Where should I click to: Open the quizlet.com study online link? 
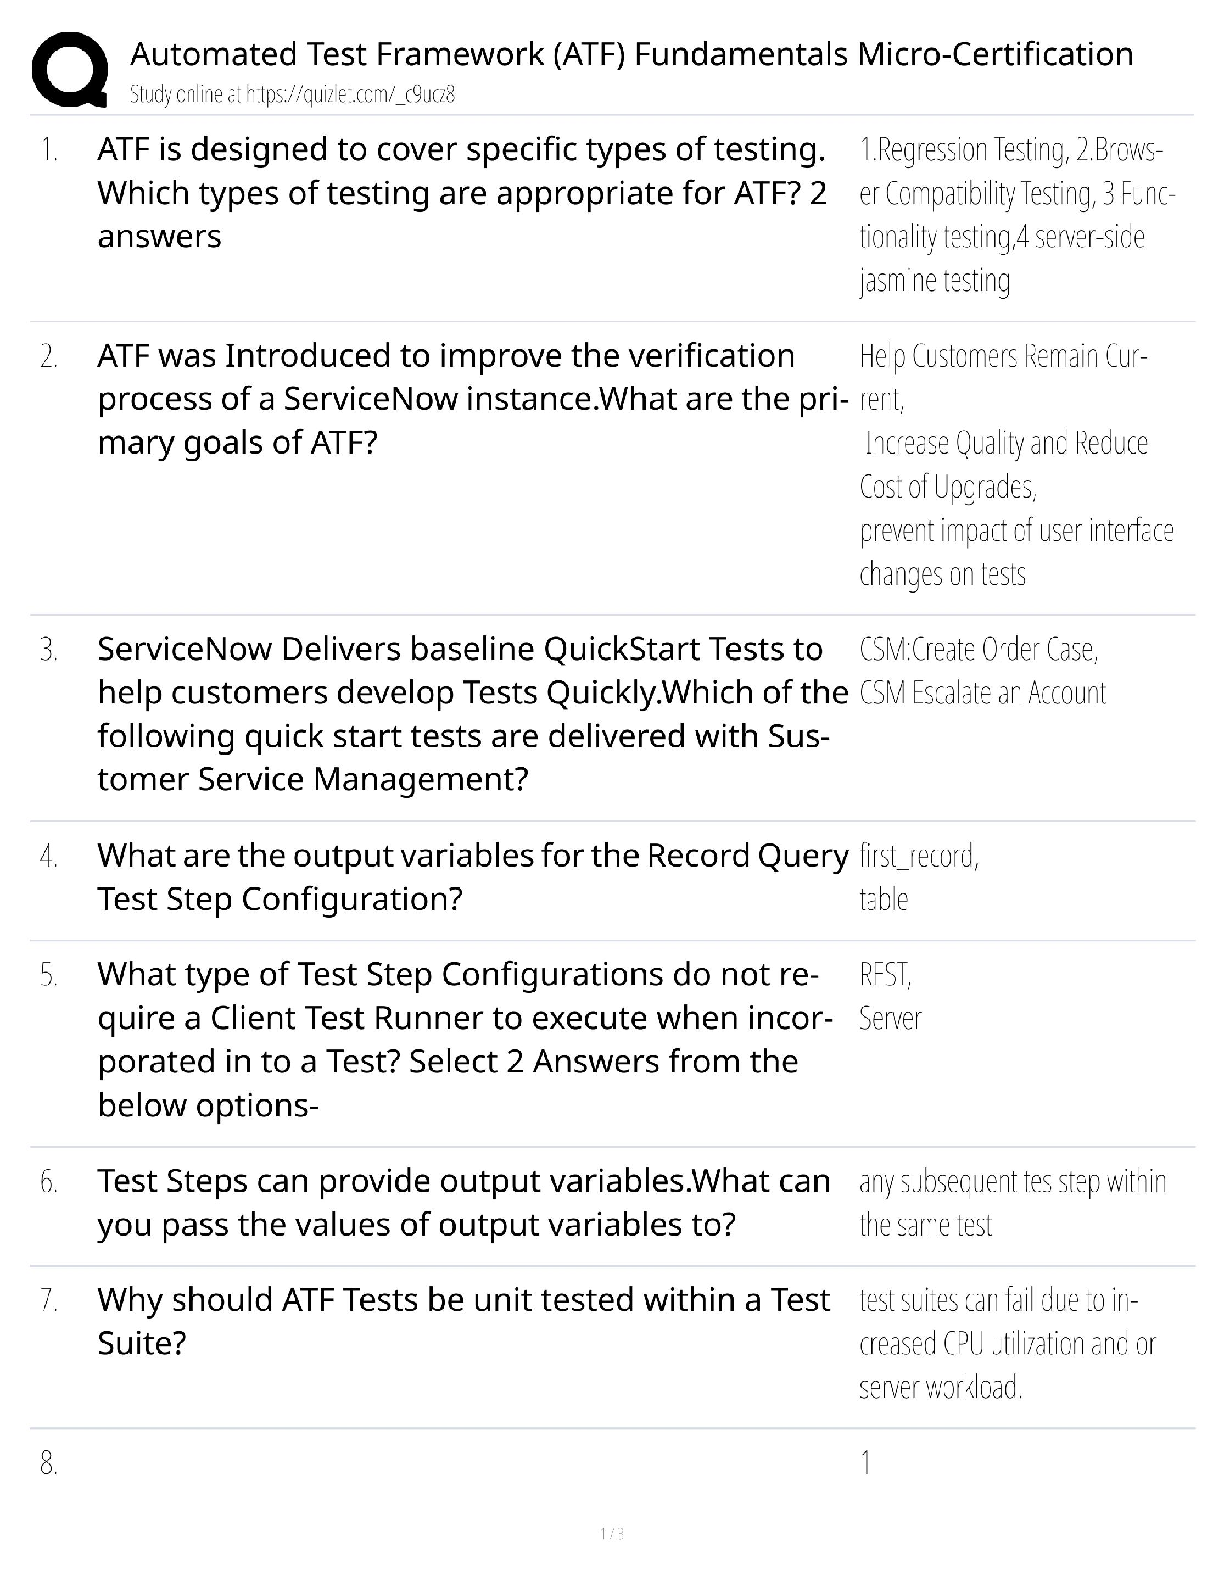tap(293, 95)
